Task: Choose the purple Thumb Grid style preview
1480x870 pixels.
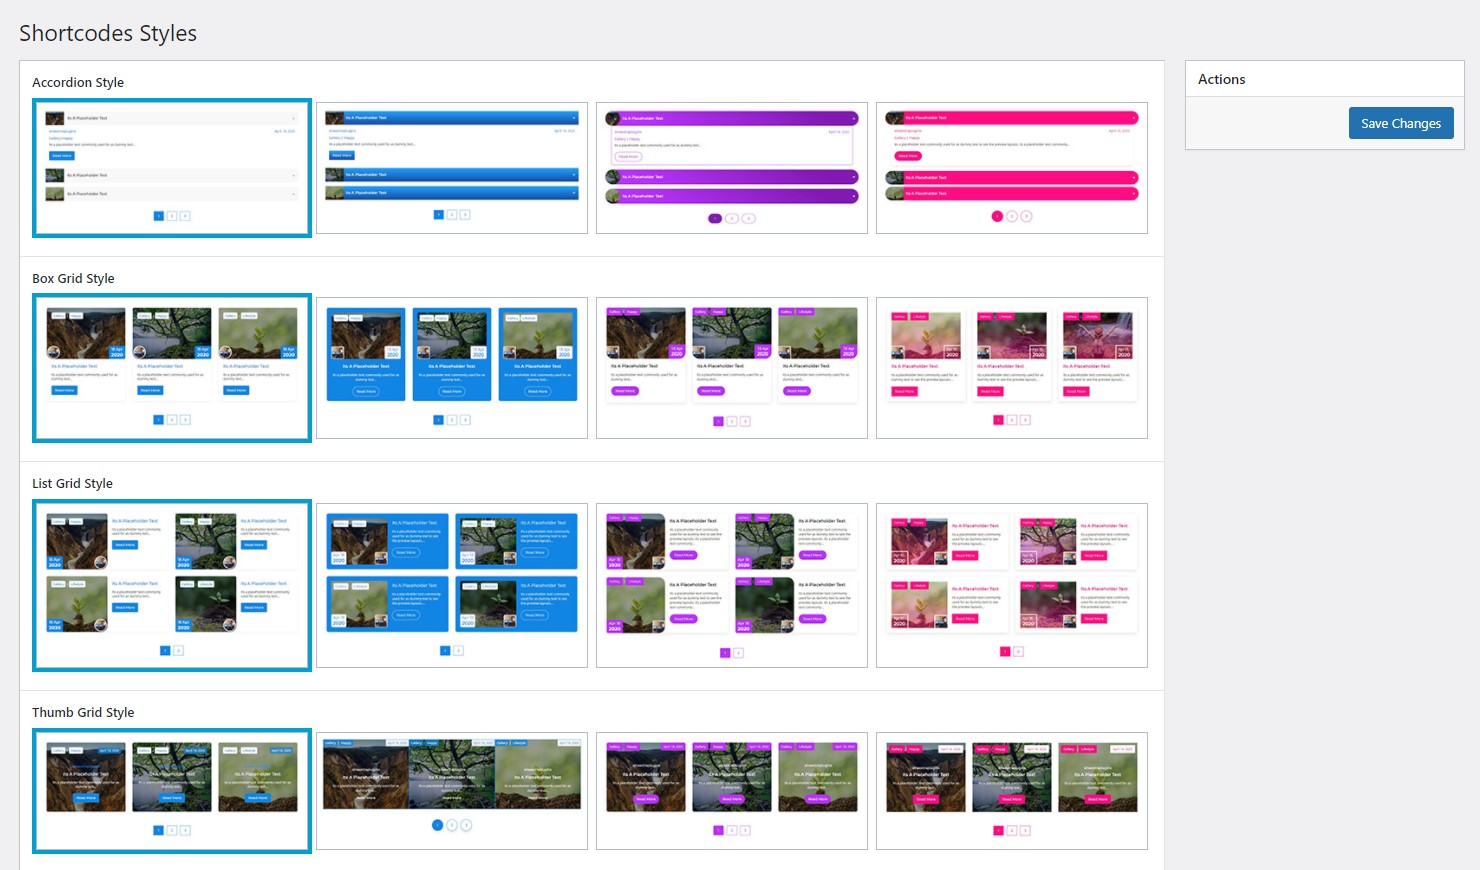Action: 731,790
